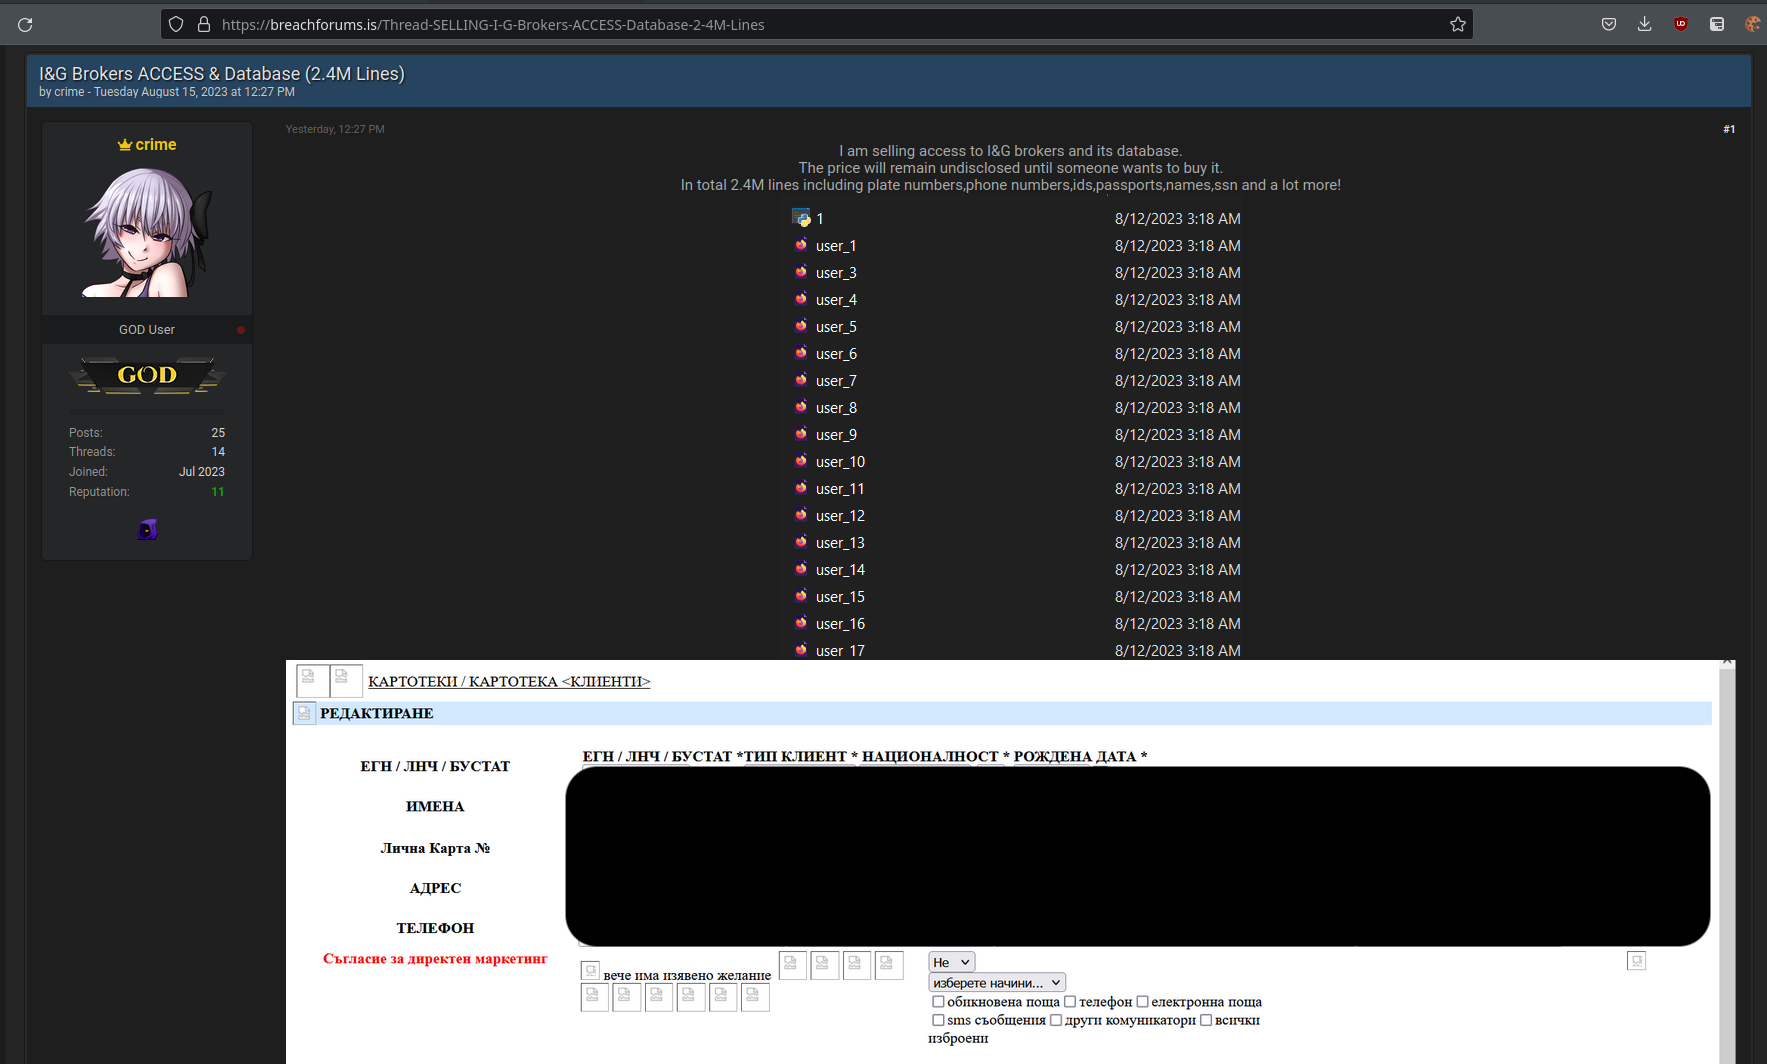
Task: Reload the page with the refresh icon
Action: click(25, 25)
